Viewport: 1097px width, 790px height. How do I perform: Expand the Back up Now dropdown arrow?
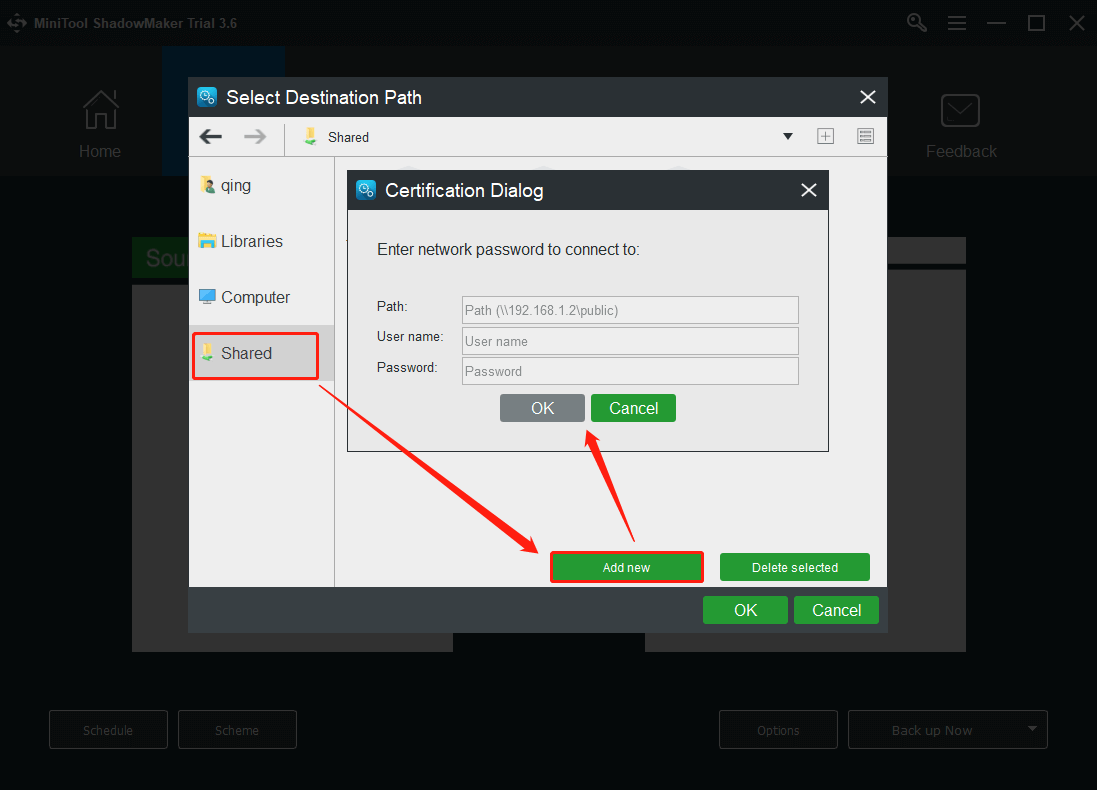tap(1032, 728)
